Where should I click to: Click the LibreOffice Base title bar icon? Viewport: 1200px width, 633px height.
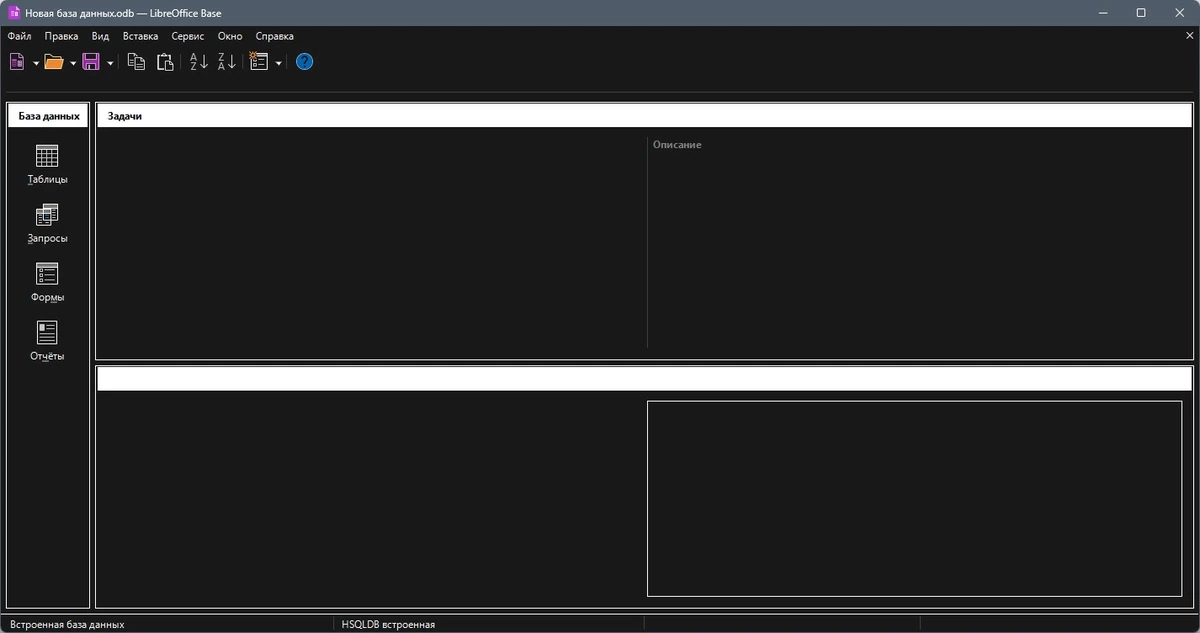pos(15,13)
